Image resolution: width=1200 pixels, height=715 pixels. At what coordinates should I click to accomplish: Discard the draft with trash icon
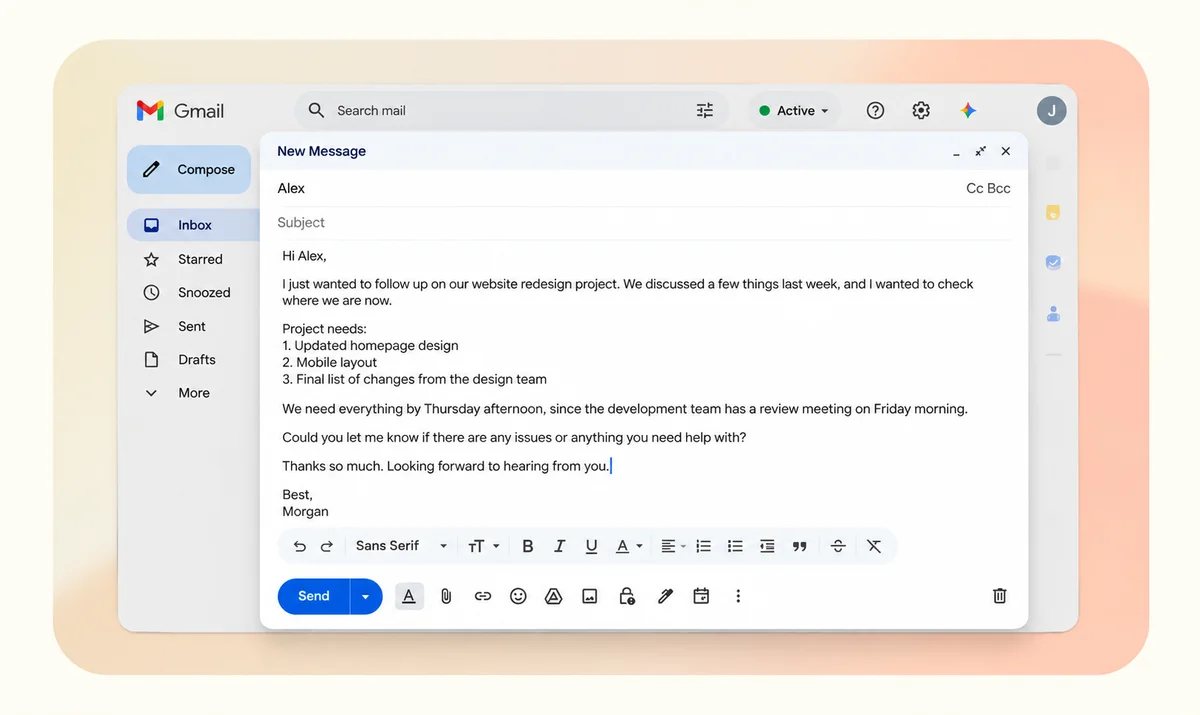999,596
